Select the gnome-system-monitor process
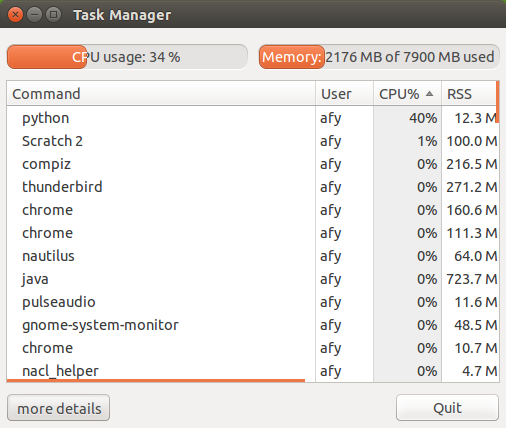This screenshot has height=428, width=506. pyautogui.click(x=252, y=325)
